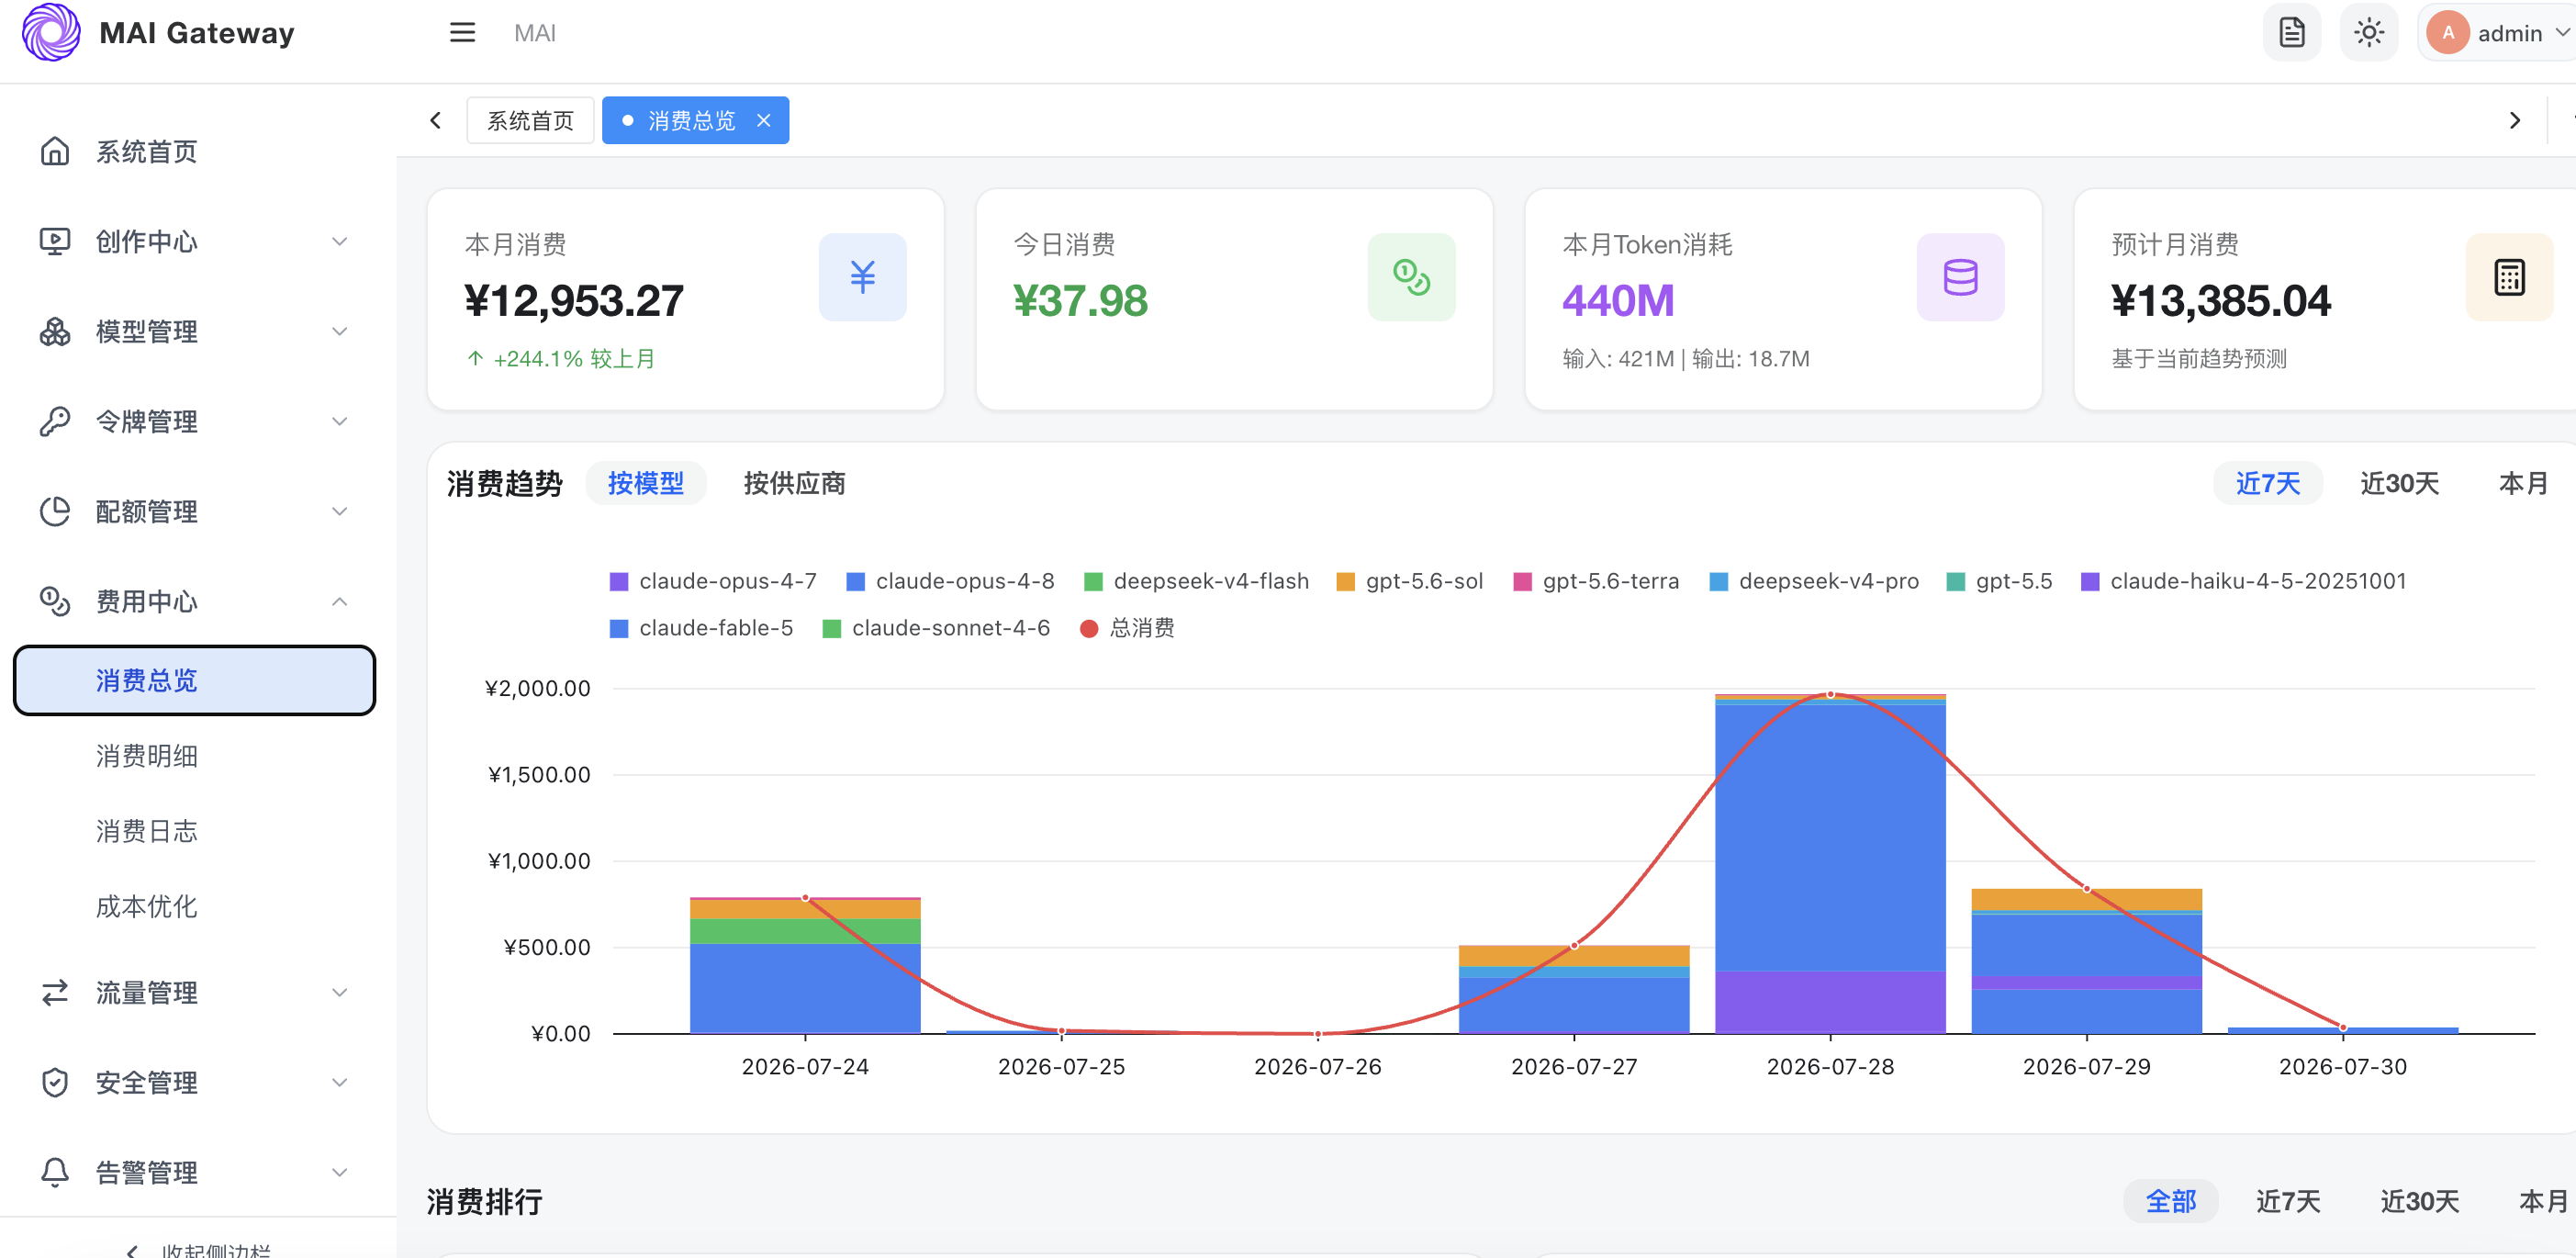This screenshot has height=1258, width=2576.
Task: Click the 本月消费 ¥12,953.27 value
Action: [574, 300]
